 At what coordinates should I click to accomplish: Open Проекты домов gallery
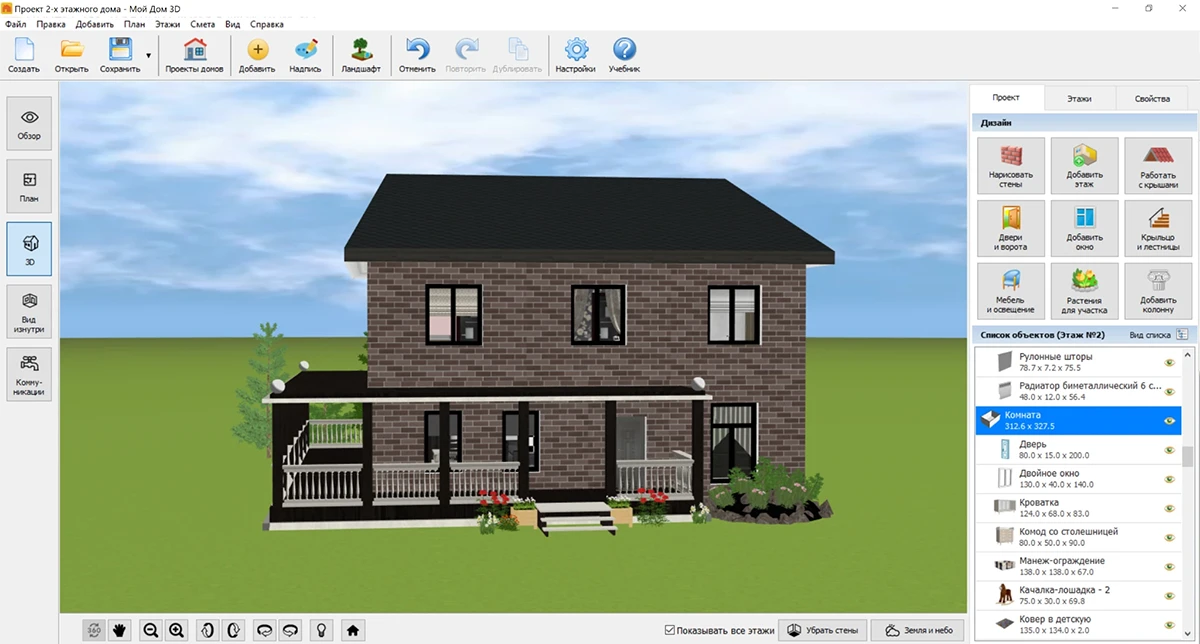click(194, 55)
